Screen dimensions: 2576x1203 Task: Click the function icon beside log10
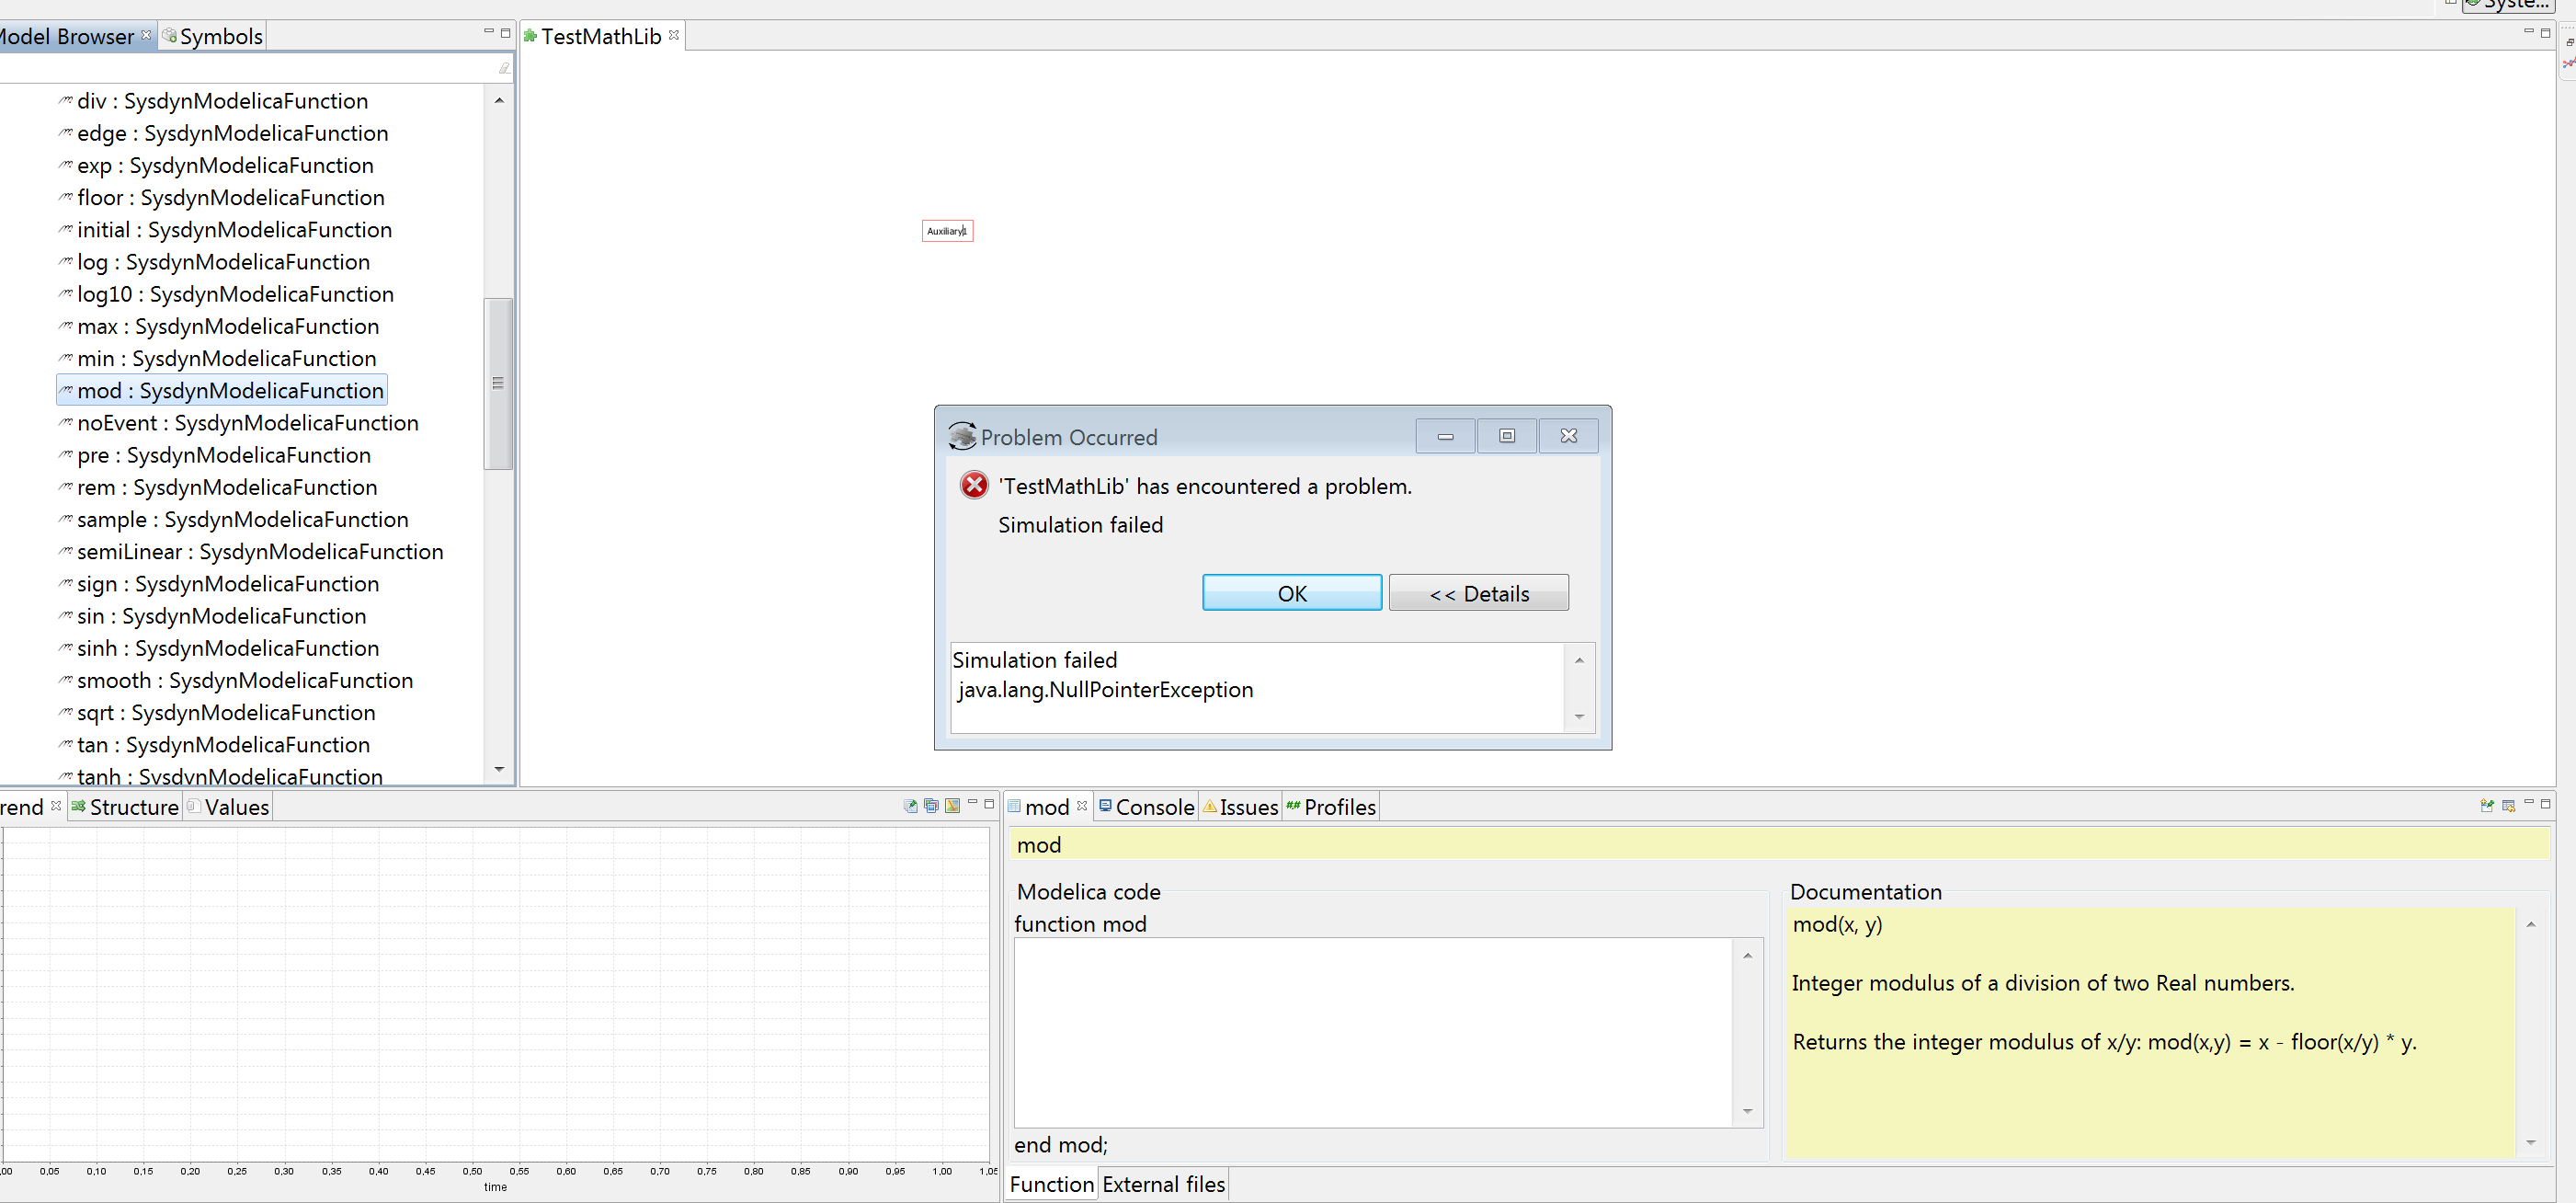click(x=66, y=293)
